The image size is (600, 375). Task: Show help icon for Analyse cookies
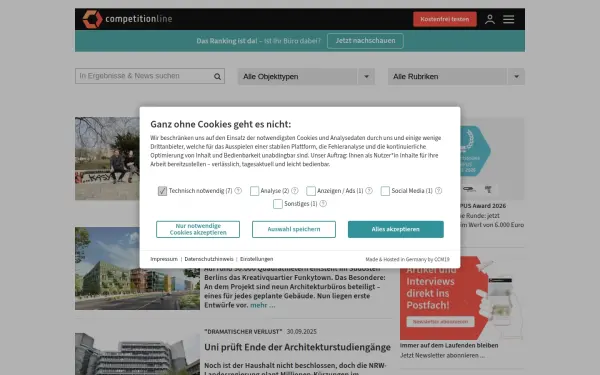point(295,191)
